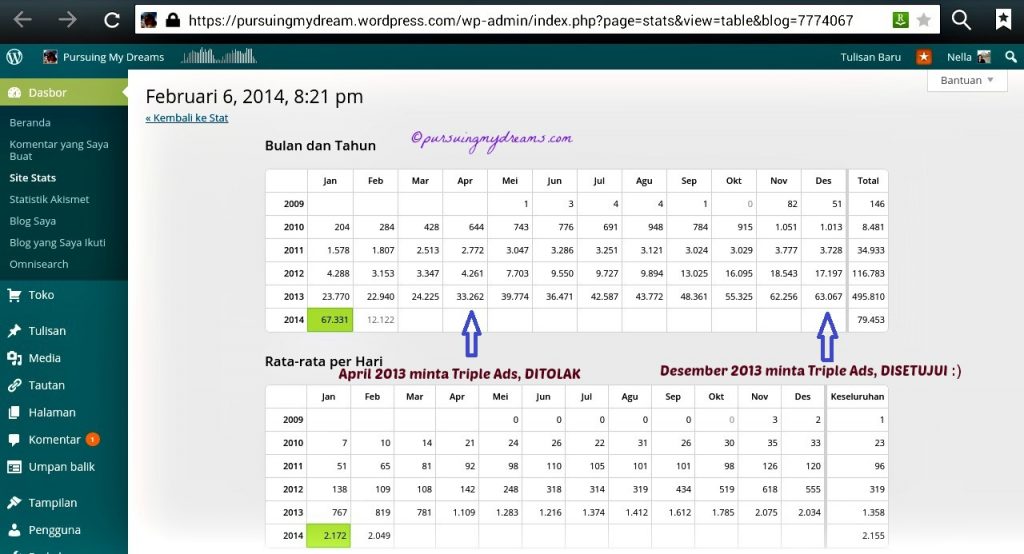Click the 2.049 Feb 2014 average cell
This screenshot has width=1024, height=554.
(373, 536)
